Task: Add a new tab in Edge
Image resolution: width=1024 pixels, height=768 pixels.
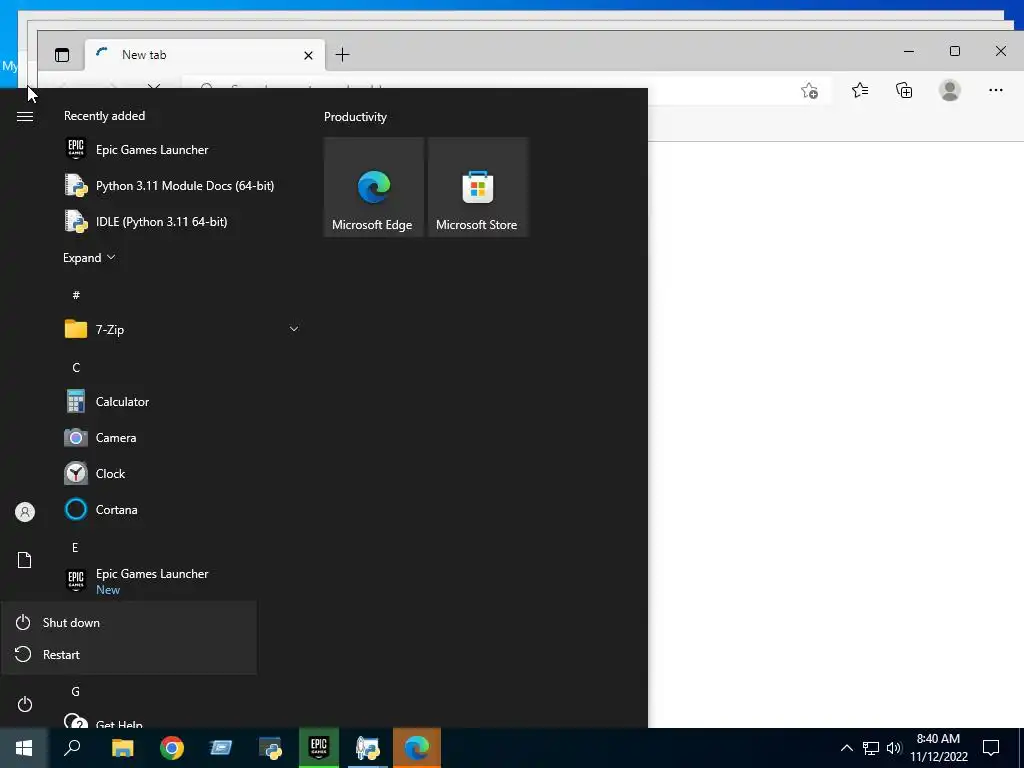Action: (x=342, y=55)
